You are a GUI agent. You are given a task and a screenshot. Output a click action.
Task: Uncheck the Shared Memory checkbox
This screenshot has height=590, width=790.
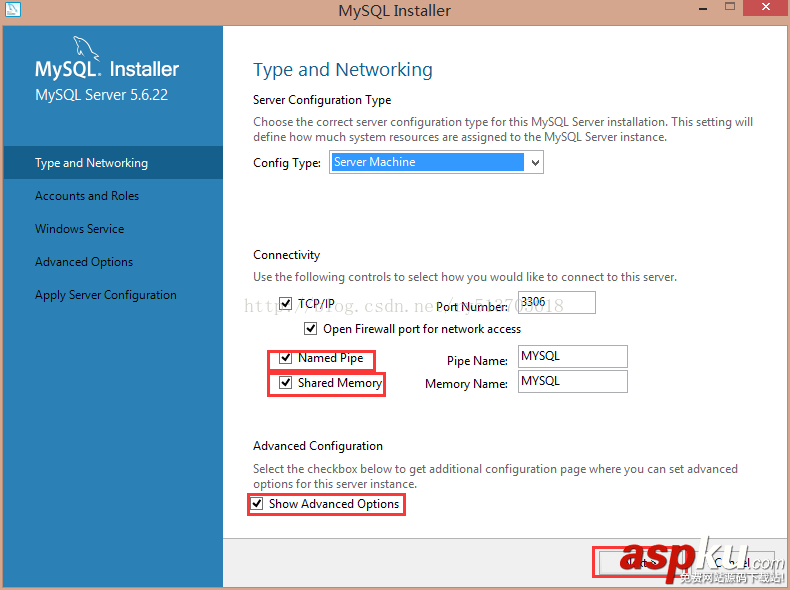pos(286,383)
